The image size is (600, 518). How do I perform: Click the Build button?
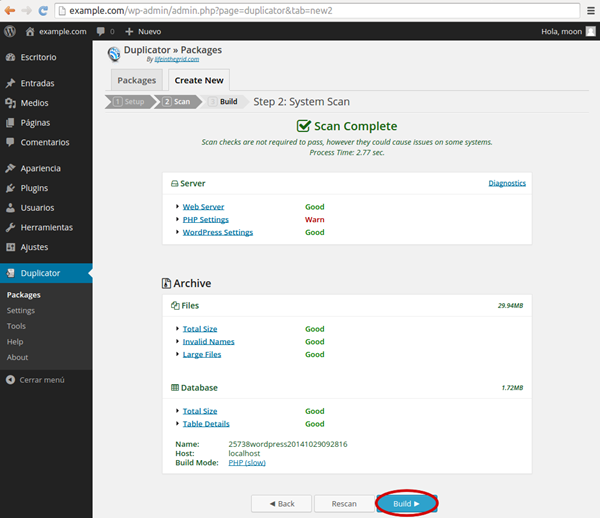point(406,503)
